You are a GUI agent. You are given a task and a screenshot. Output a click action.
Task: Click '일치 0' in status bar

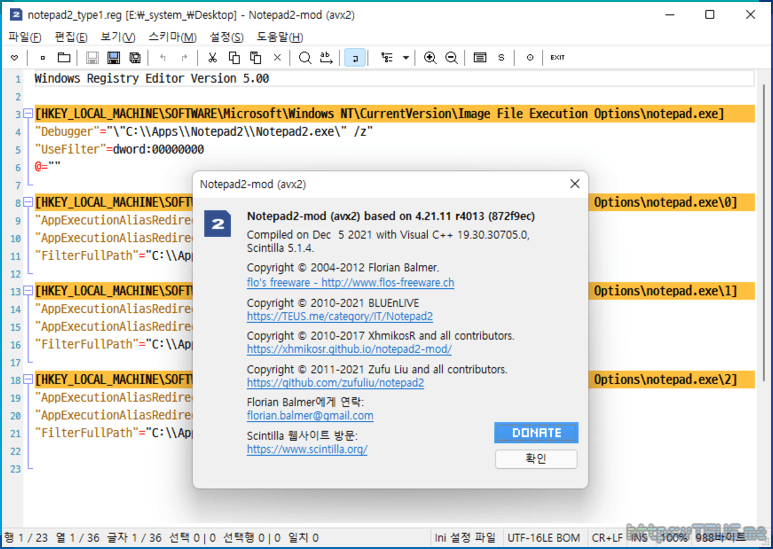coord(303,538)
